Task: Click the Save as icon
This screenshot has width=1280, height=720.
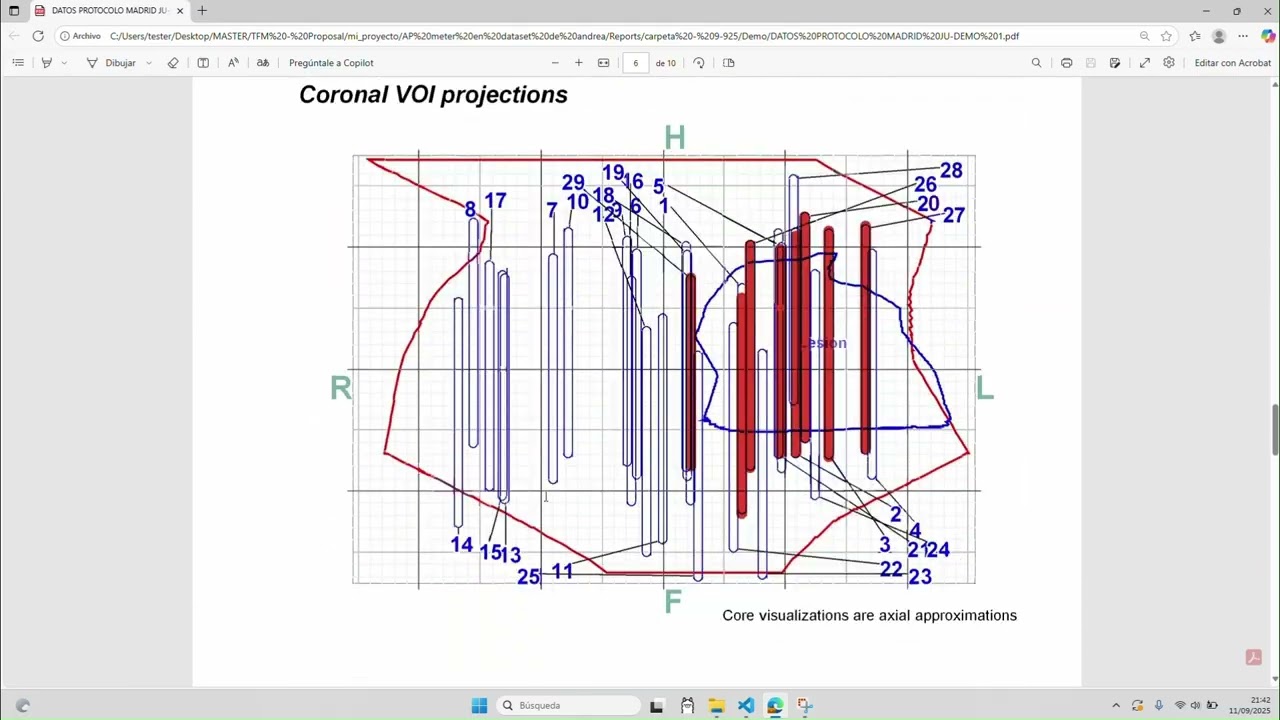Action: click(1115, 62)
